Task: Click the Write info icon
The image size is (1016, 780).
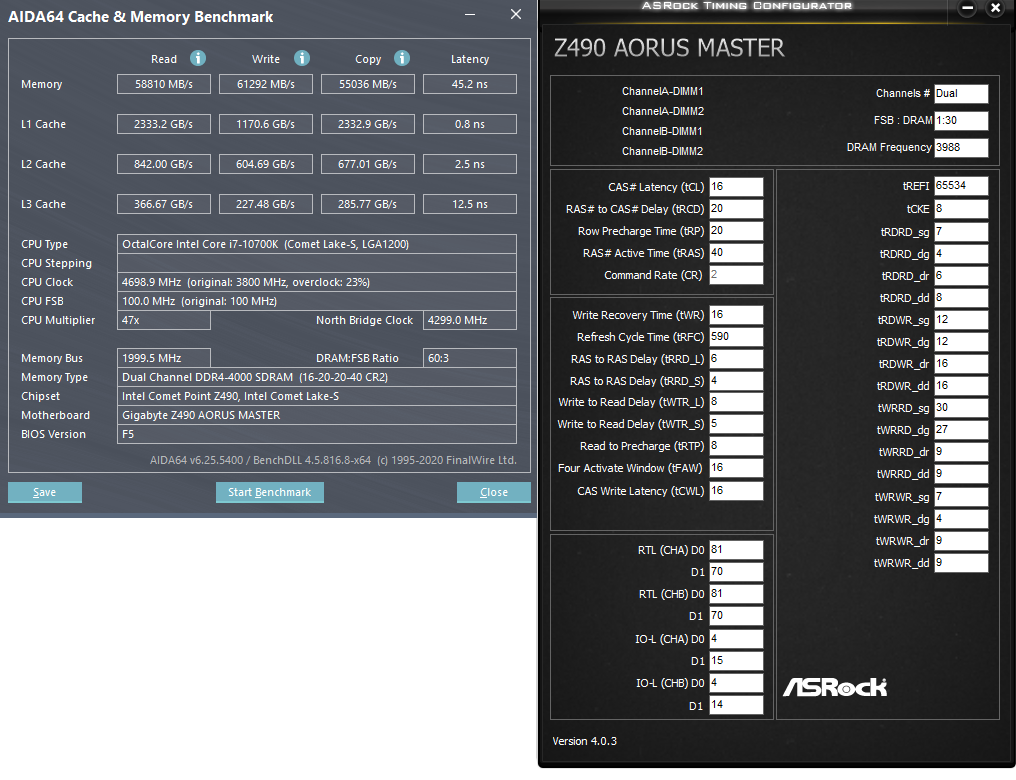Action: (301, 58)
